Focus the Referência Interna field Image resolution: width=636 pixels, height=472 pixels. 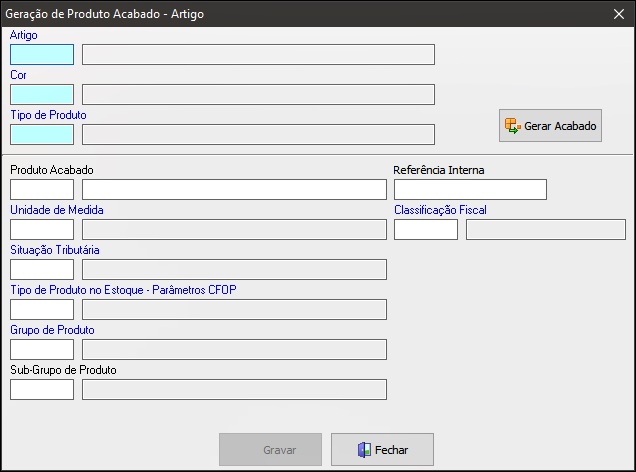[471, 189]
